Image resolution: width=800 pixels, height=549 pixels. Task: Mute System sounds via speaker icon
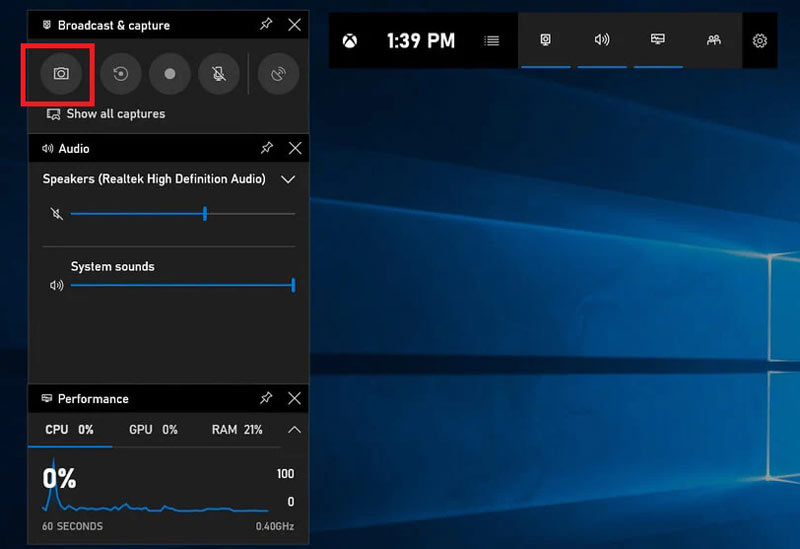(x=57, y=285)
